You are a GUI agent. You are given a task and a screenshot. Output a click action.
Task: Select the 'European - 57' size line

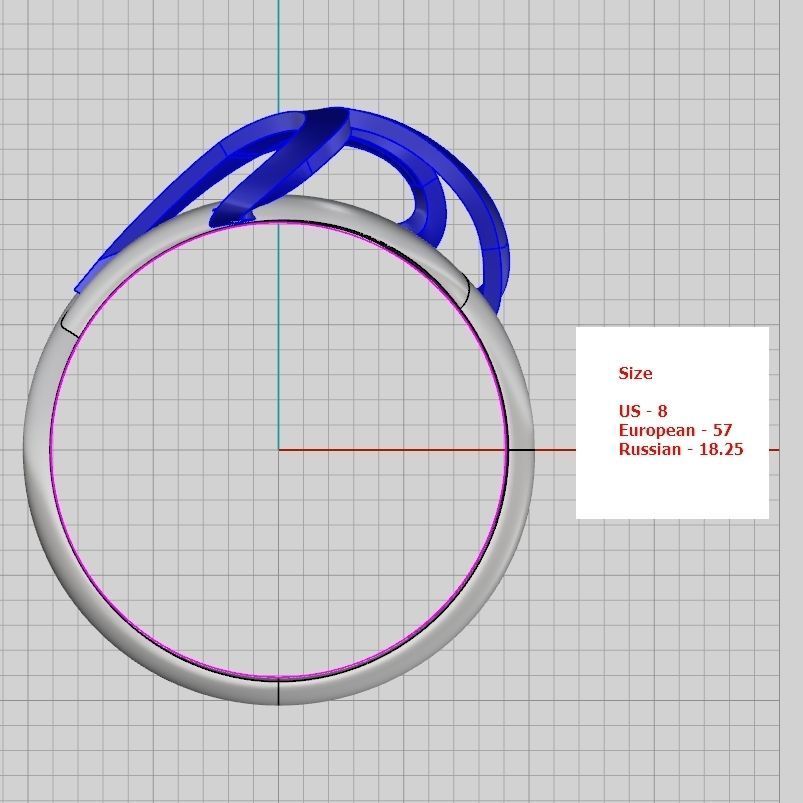[675, 430]
